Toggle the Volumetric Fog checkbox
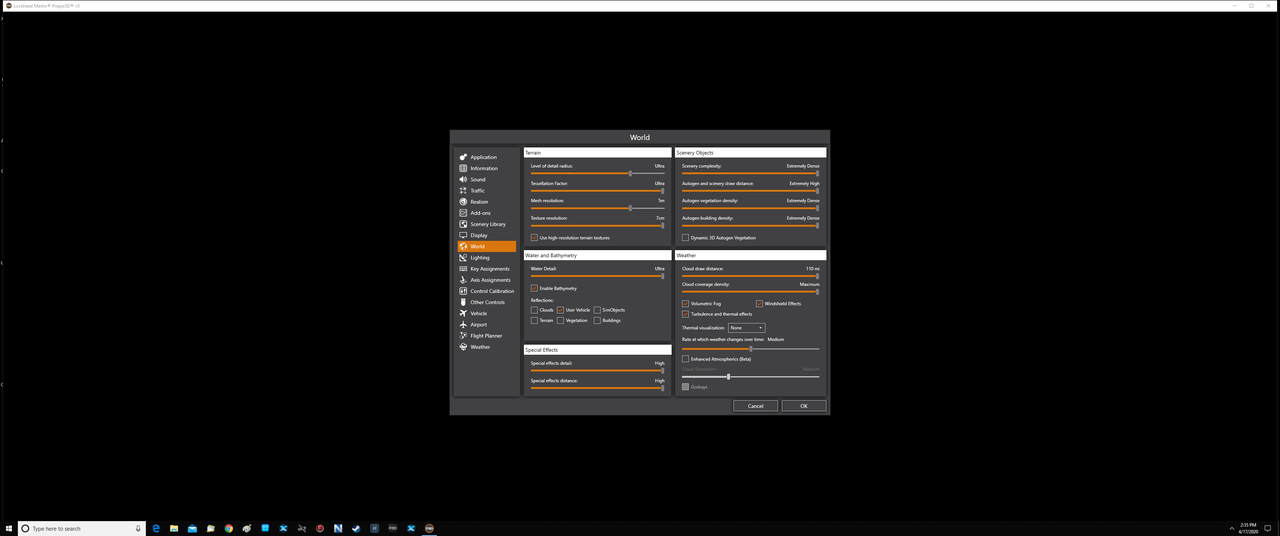 click(686, 303)
